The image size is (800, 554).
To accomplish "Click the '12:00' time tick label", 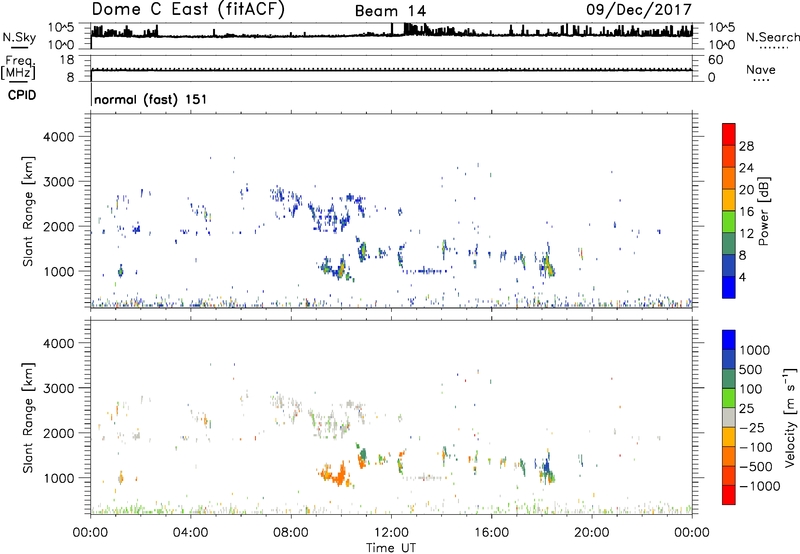I will (x=391, y=533).
